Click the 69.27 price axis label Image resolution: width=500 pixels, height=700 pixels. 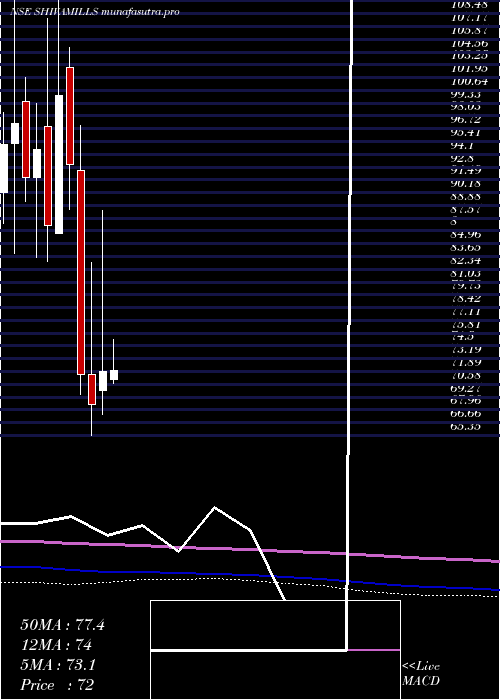pyautogui.click(x=467, y=388)
